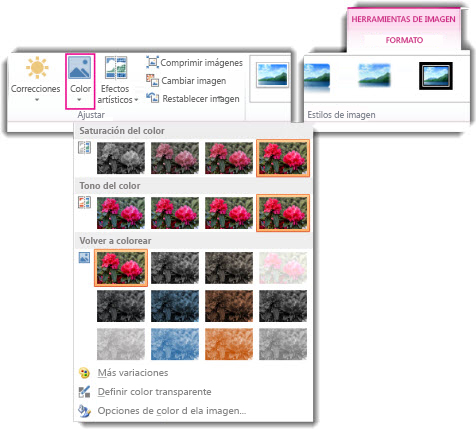Image resolution: width=476 pixels, height=429 pixels.
Task: Click Restablecer imagen text button
Action: [201, 99]
